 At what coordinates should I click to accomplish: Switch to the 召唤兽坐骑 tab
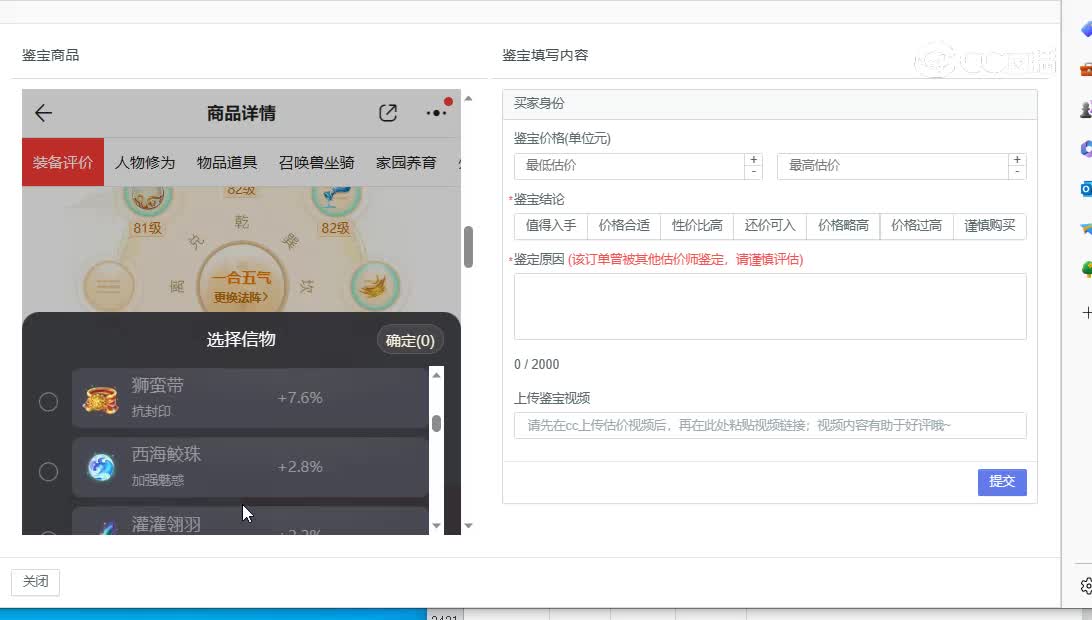[x=317, y=162]
